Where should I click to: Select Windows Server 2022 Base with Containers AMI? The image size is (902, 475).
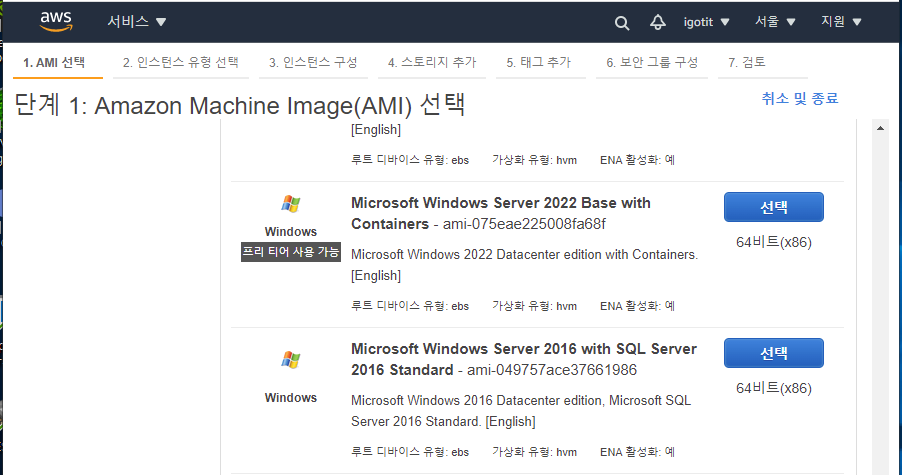[x=774, y=207]
